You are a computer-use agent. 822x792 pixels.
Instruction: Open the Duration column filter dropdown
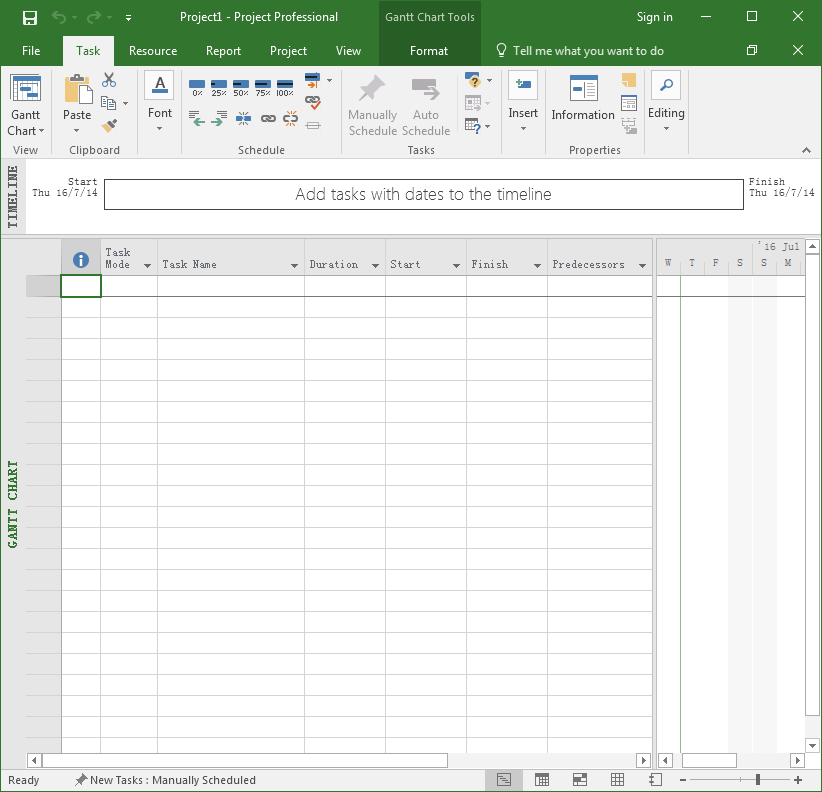[375, 266]
